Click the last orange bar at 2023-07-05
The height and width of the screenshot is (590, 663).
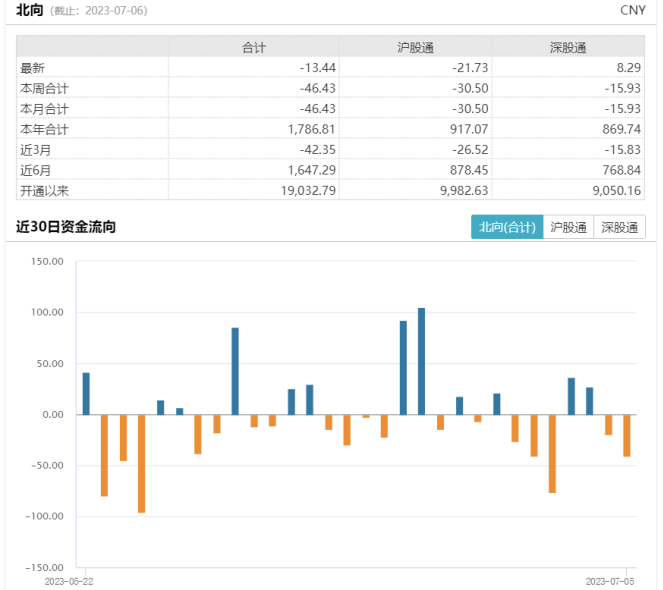click(627, 436)
